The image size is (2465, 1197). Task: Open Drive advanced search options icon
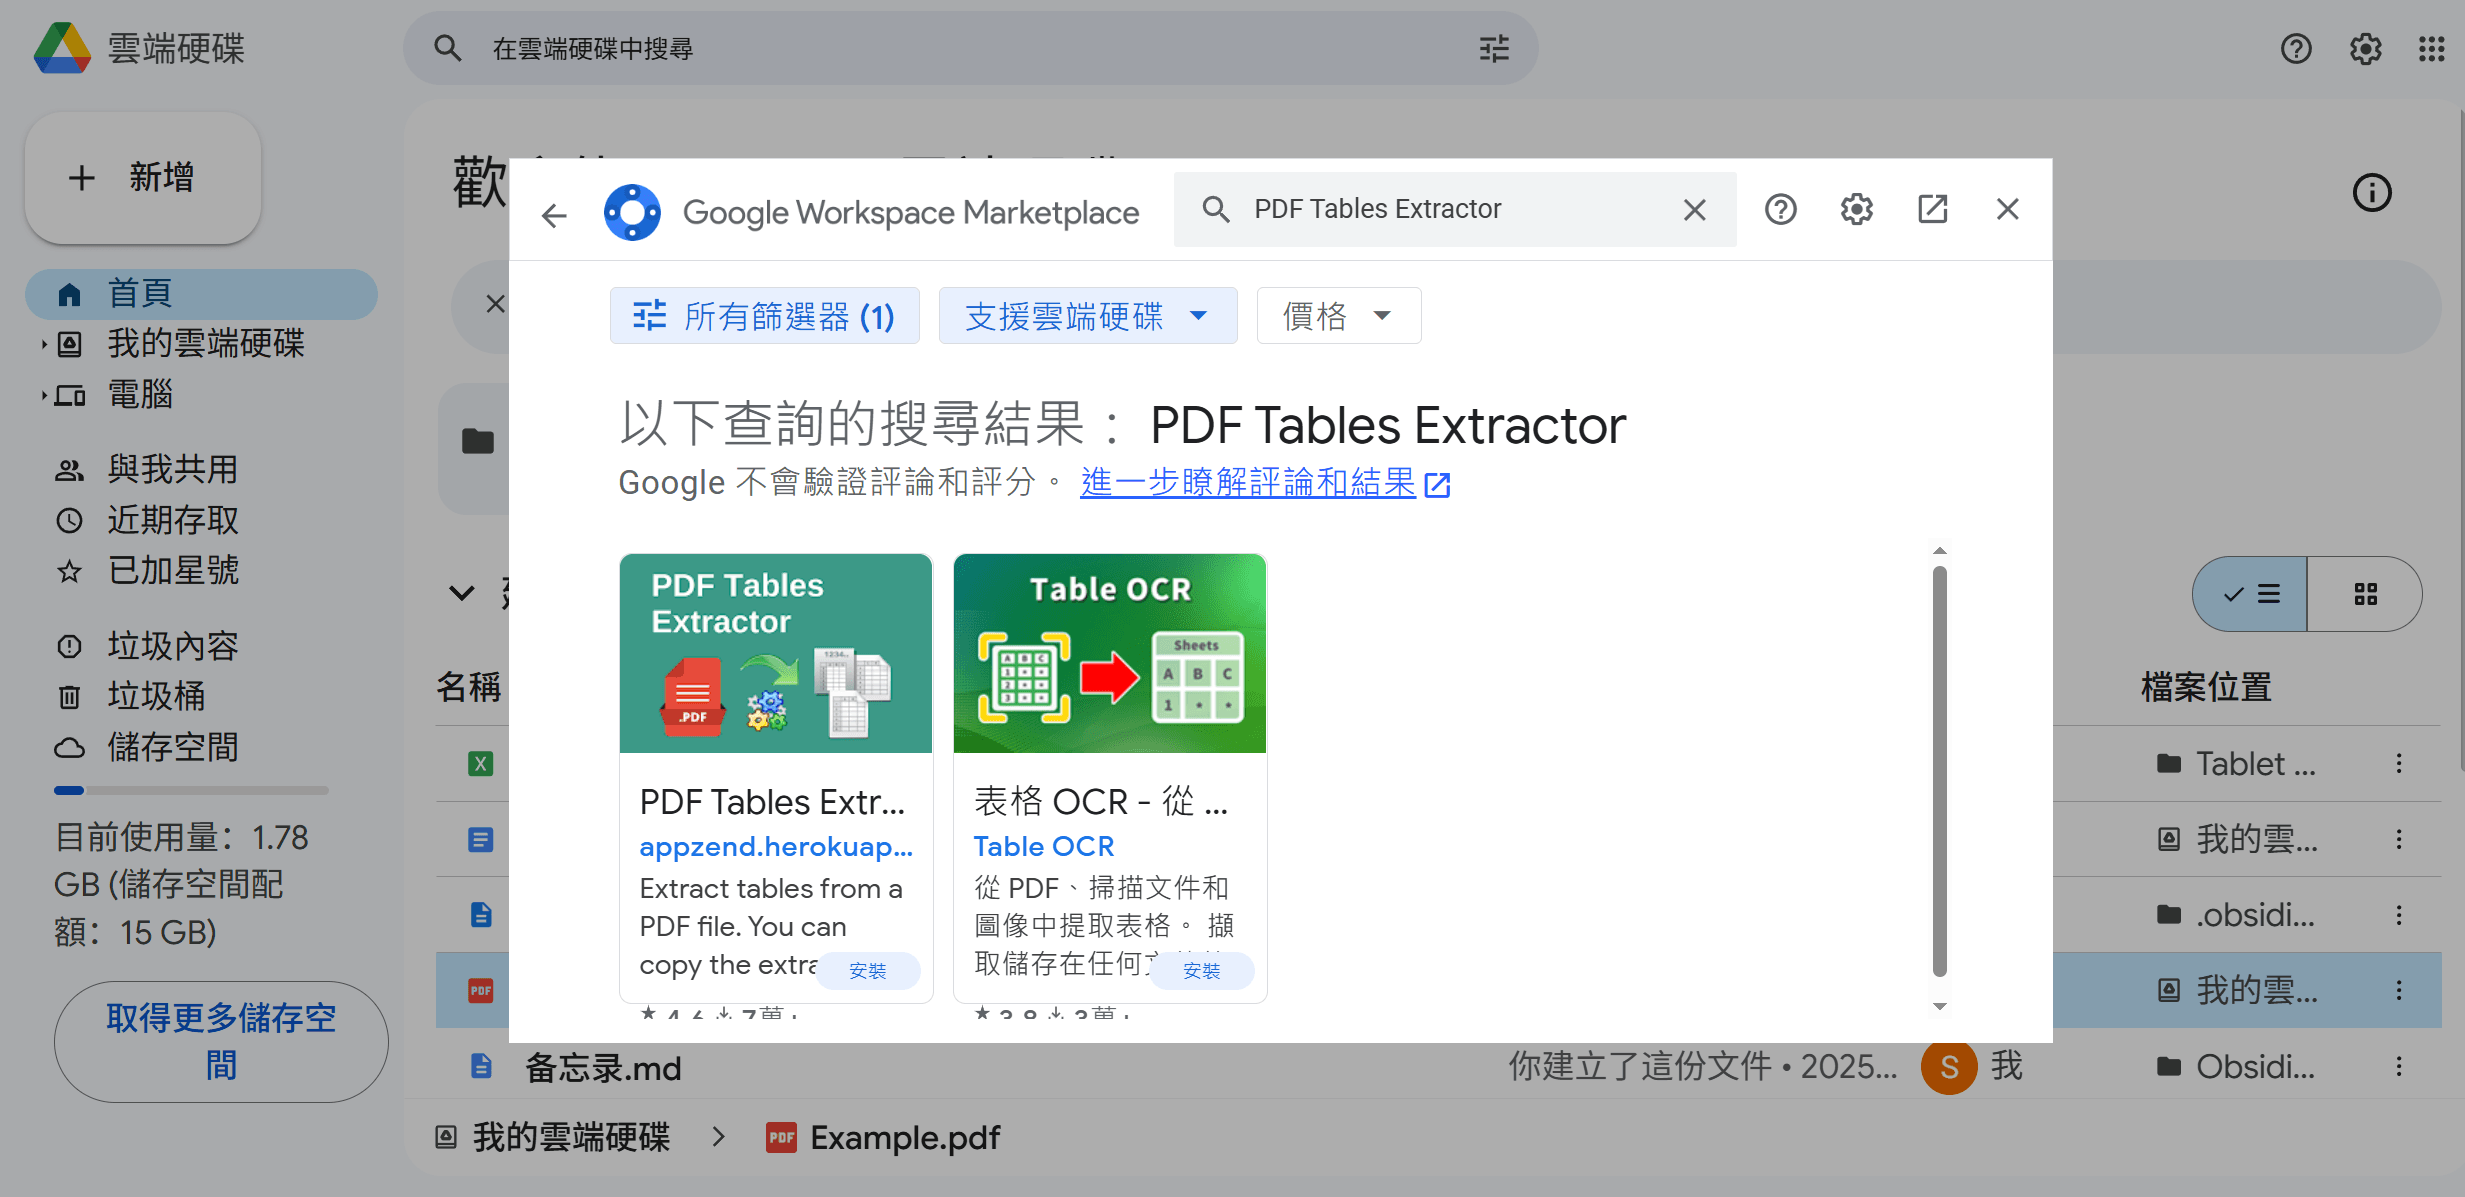coord(1494,48)
